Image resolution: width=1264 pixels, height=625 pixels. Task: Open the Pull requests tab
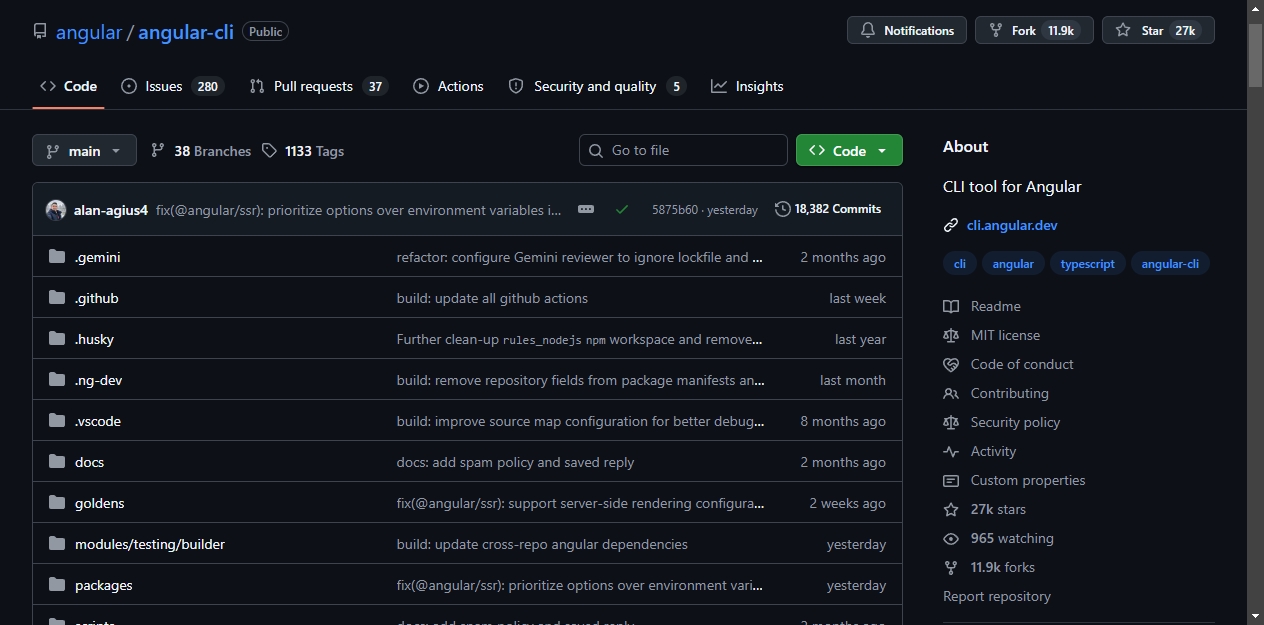pos(318,86)
